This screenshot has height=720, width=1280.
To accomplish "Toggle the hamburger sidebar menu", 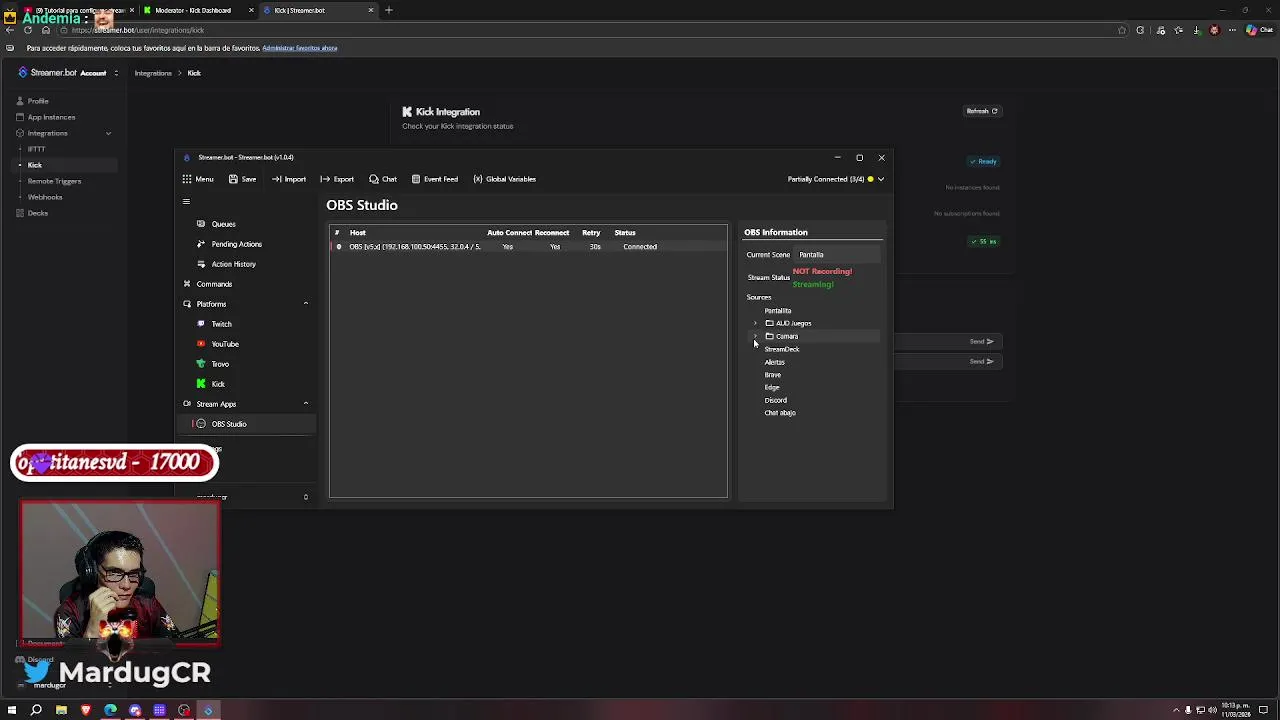I will (x=186, y=202).
